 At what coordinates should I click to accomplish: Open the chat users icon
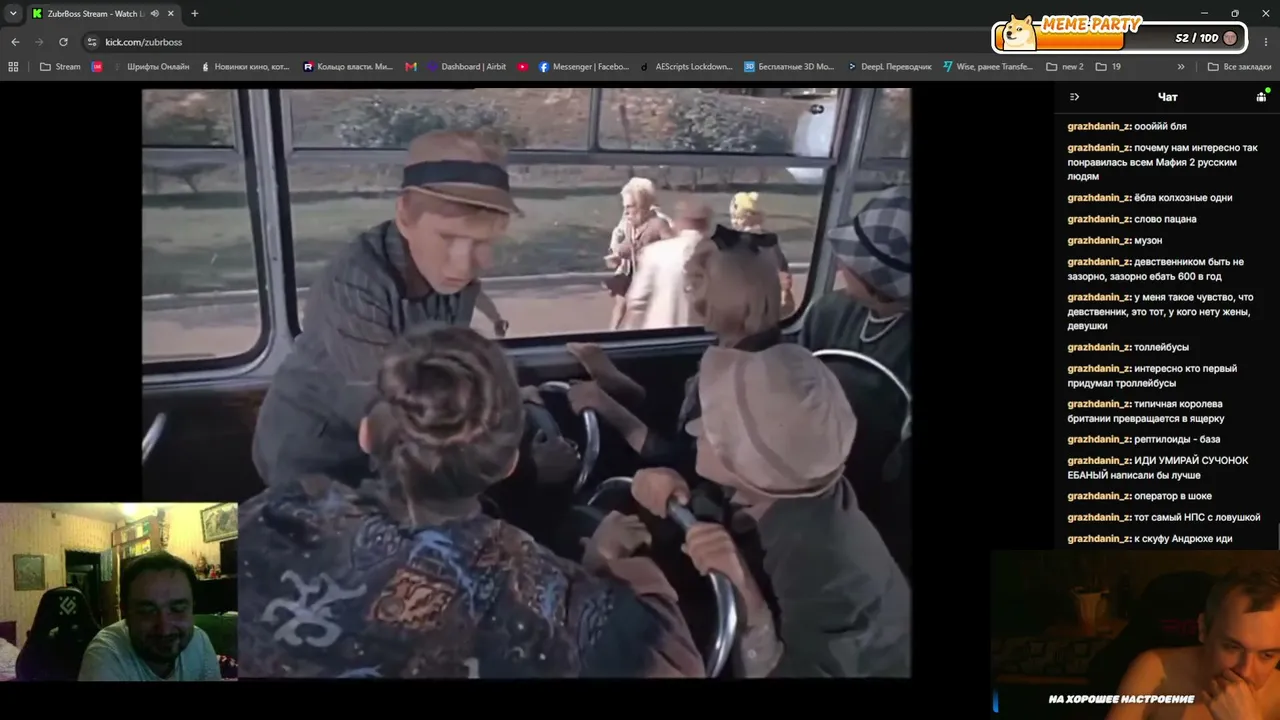pos(1262,96)
